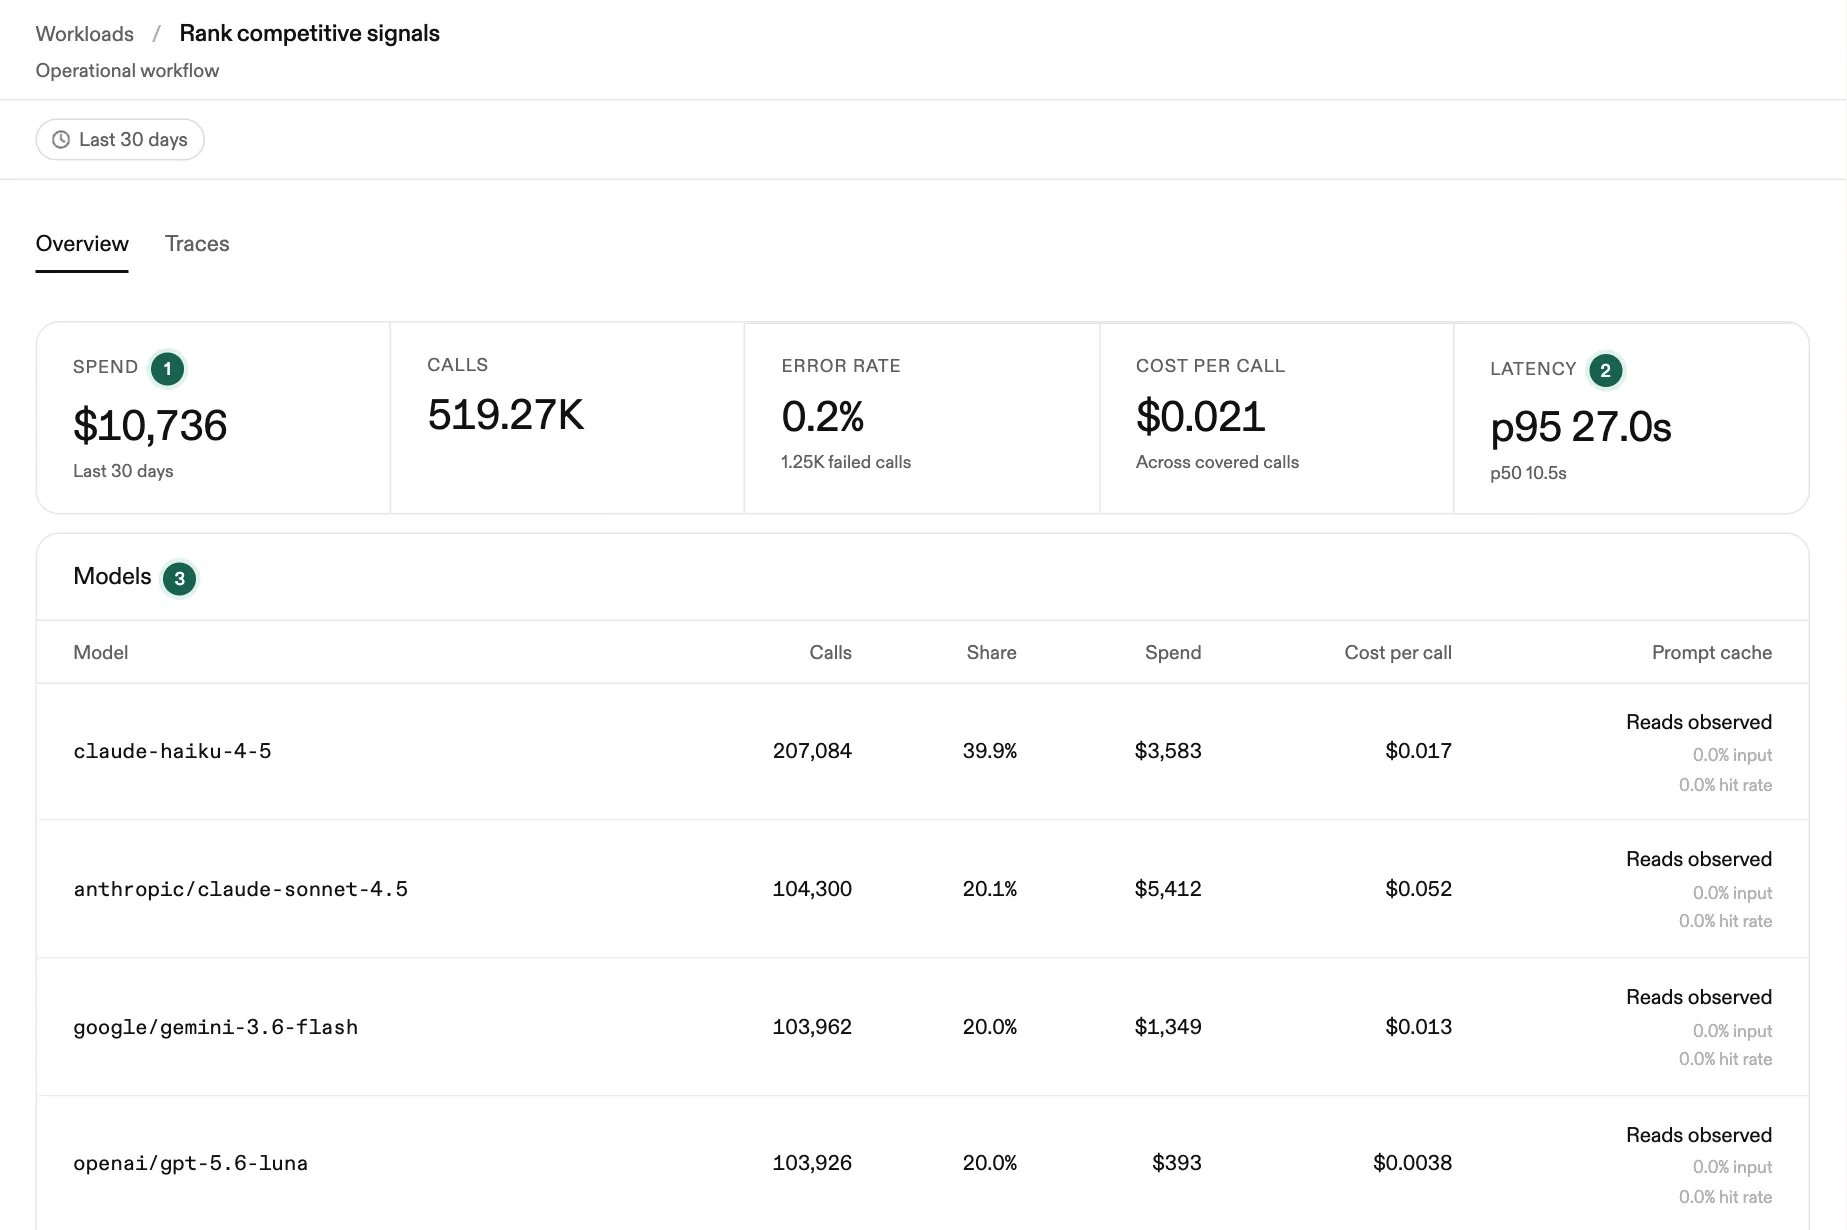Click the Rank competitive signals breadcrumb title
Image resolution: width=1847 pixels, height=1230 pixels.
(x=309, y=33)
